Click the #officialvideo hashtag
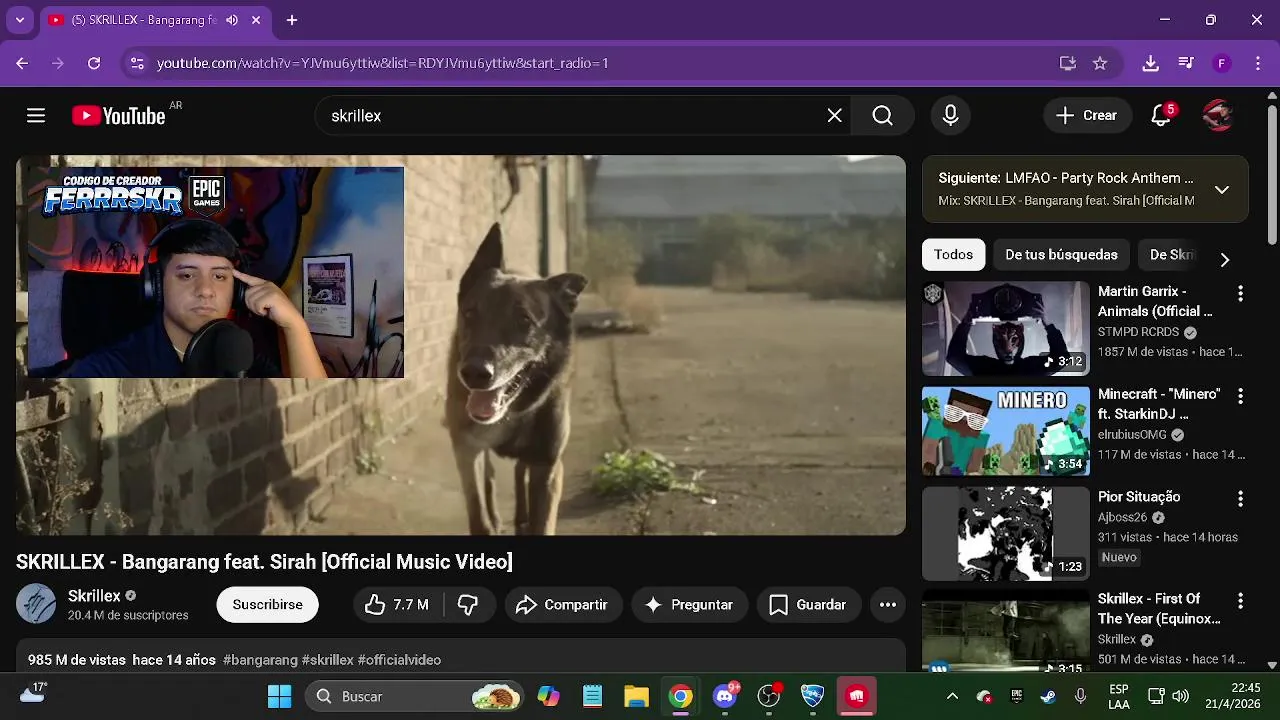Image resolution: width=1280 pixels, height=720 pixels. tap(399, 660)
